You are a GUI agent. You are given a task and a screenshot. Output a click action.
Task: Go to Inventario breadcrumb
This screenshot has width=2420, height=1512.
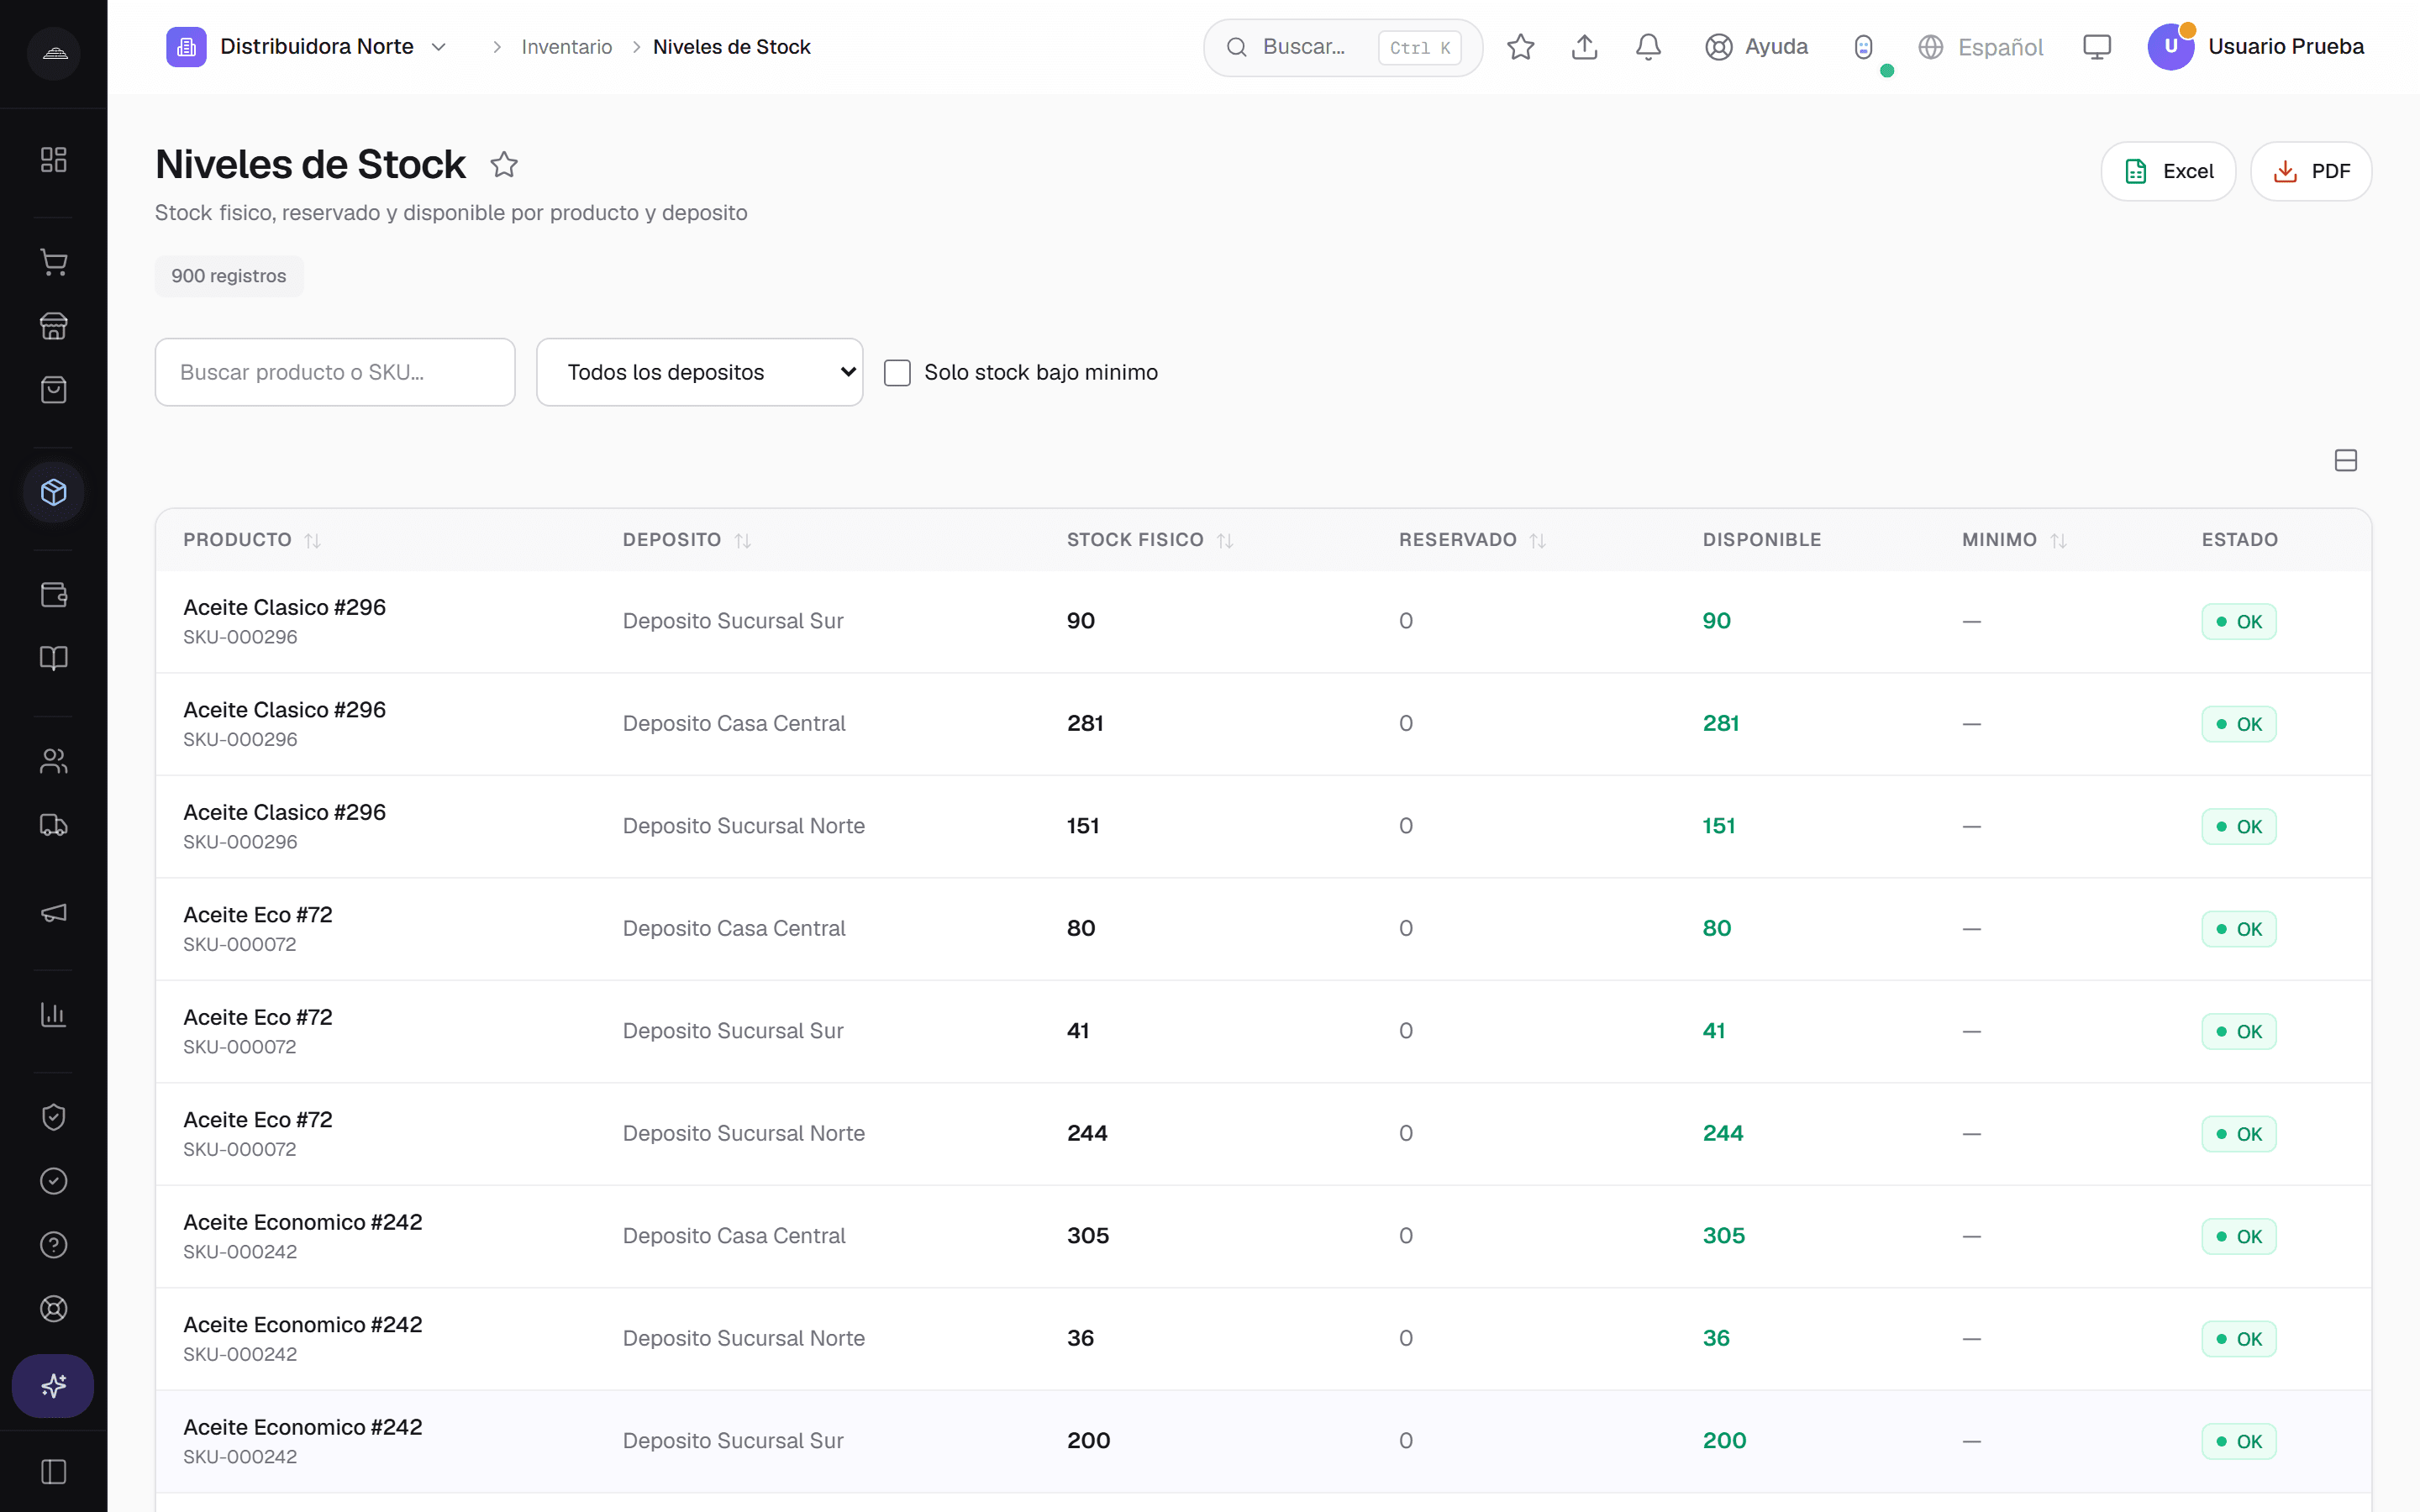pyautogui.click(x=566, y=47)
